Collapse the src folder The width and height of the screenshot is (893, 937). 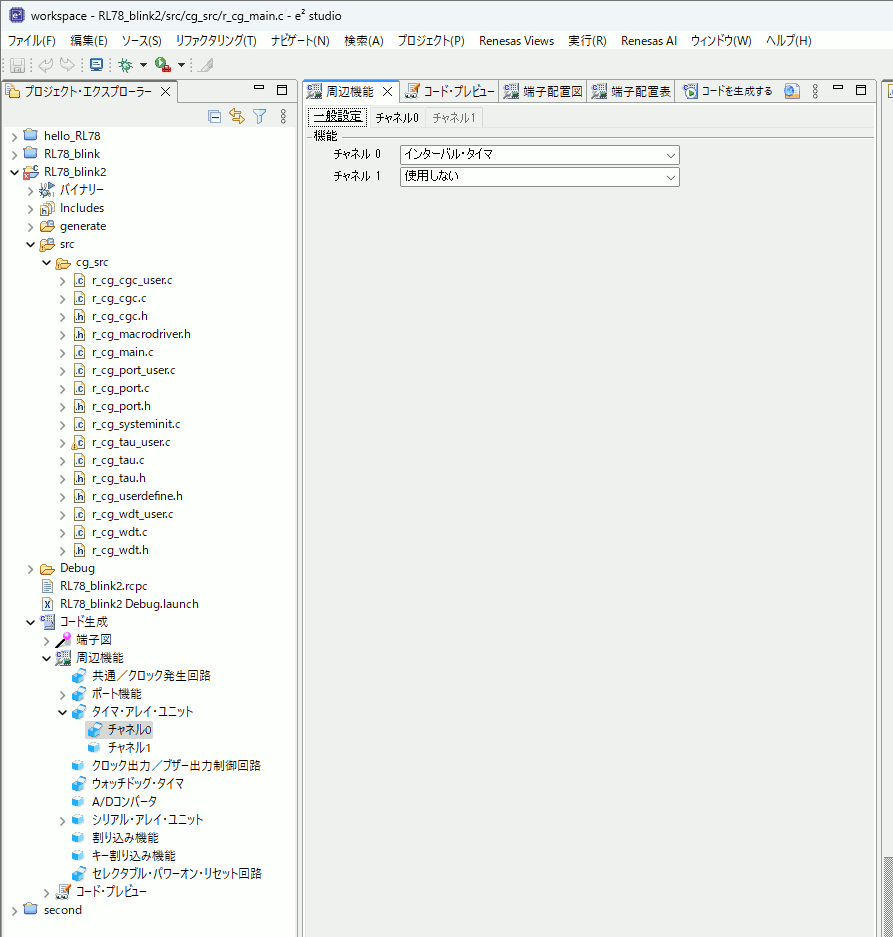coord(30,244)
